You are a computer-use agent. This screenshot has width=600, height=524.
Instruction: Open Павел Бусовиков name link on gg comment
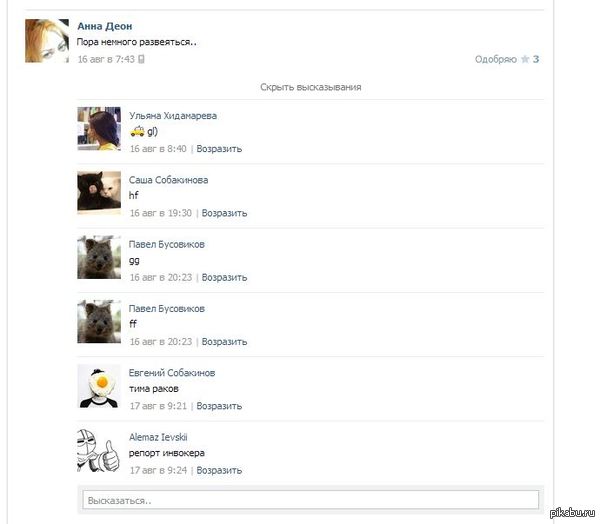pos(167,244)
